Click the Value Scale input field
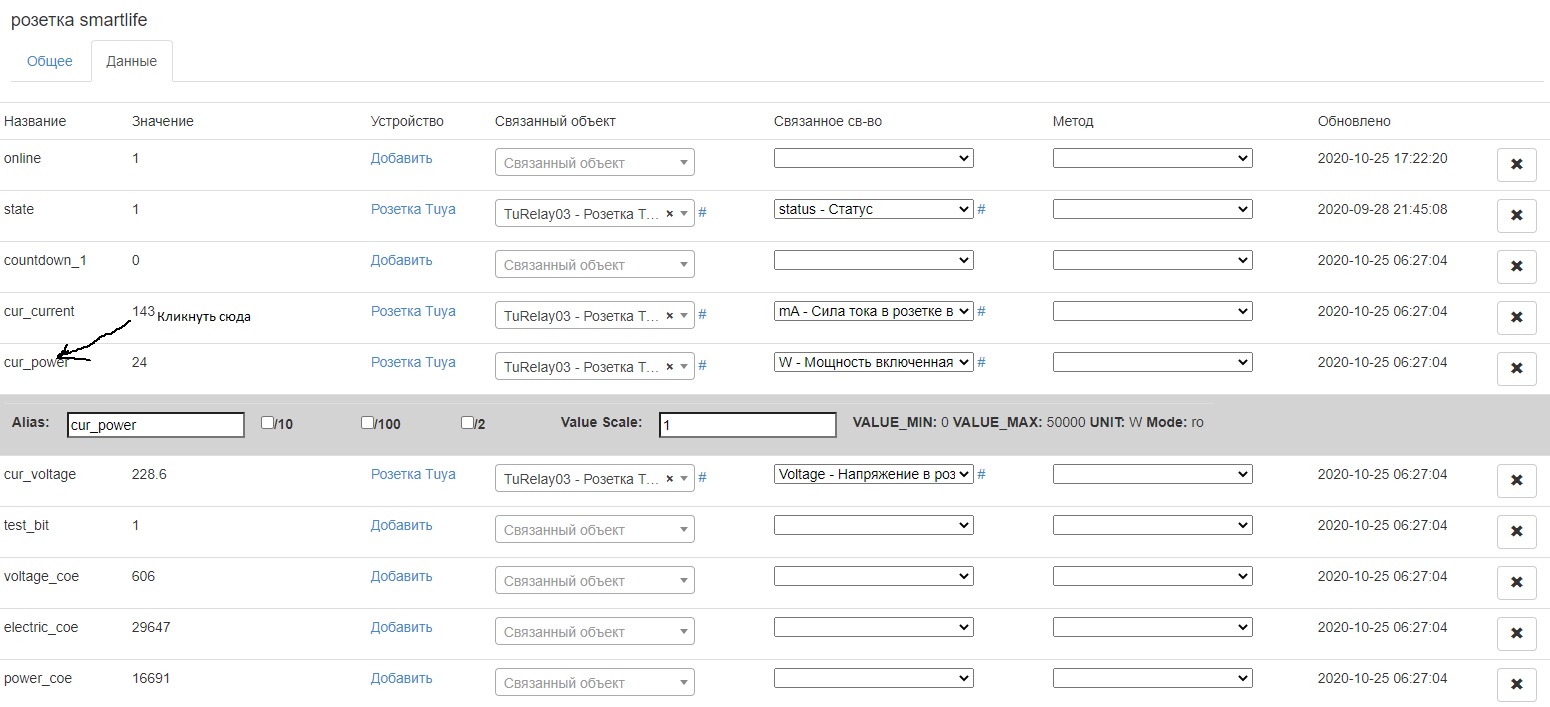The image size is (1550, 707). [747, 425]
